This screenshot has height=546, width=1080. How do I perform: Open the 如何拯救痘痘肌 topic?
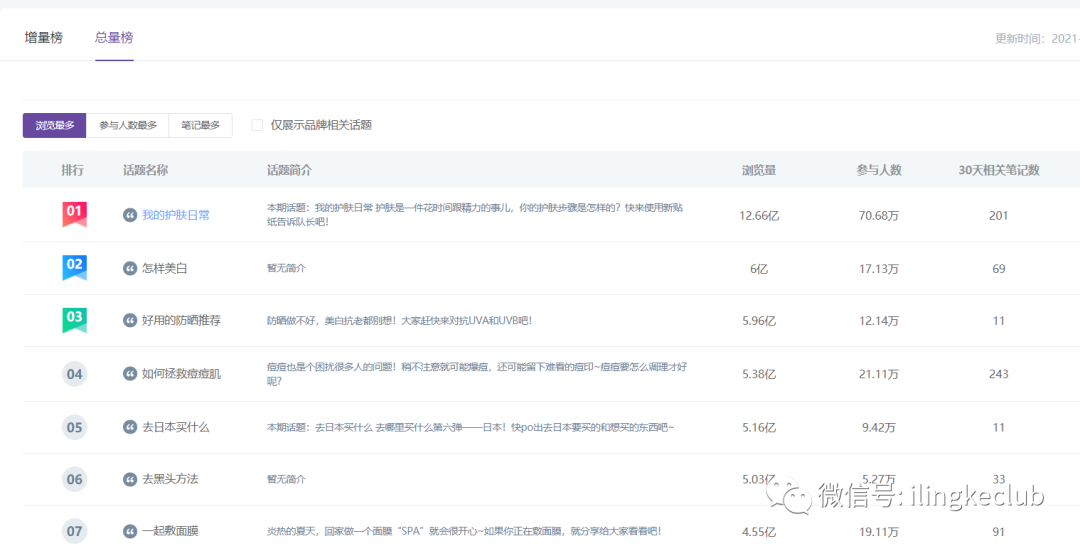click(181, 374)
